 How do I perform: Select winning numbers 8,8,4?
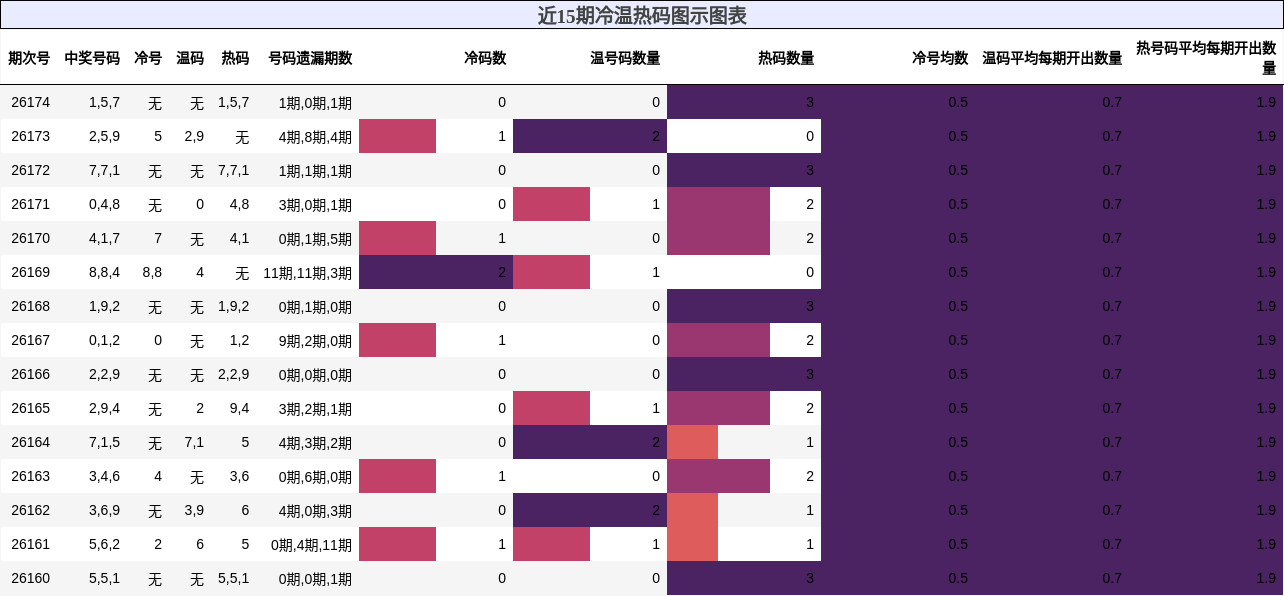pyautogui.click(x=104, y=272)
